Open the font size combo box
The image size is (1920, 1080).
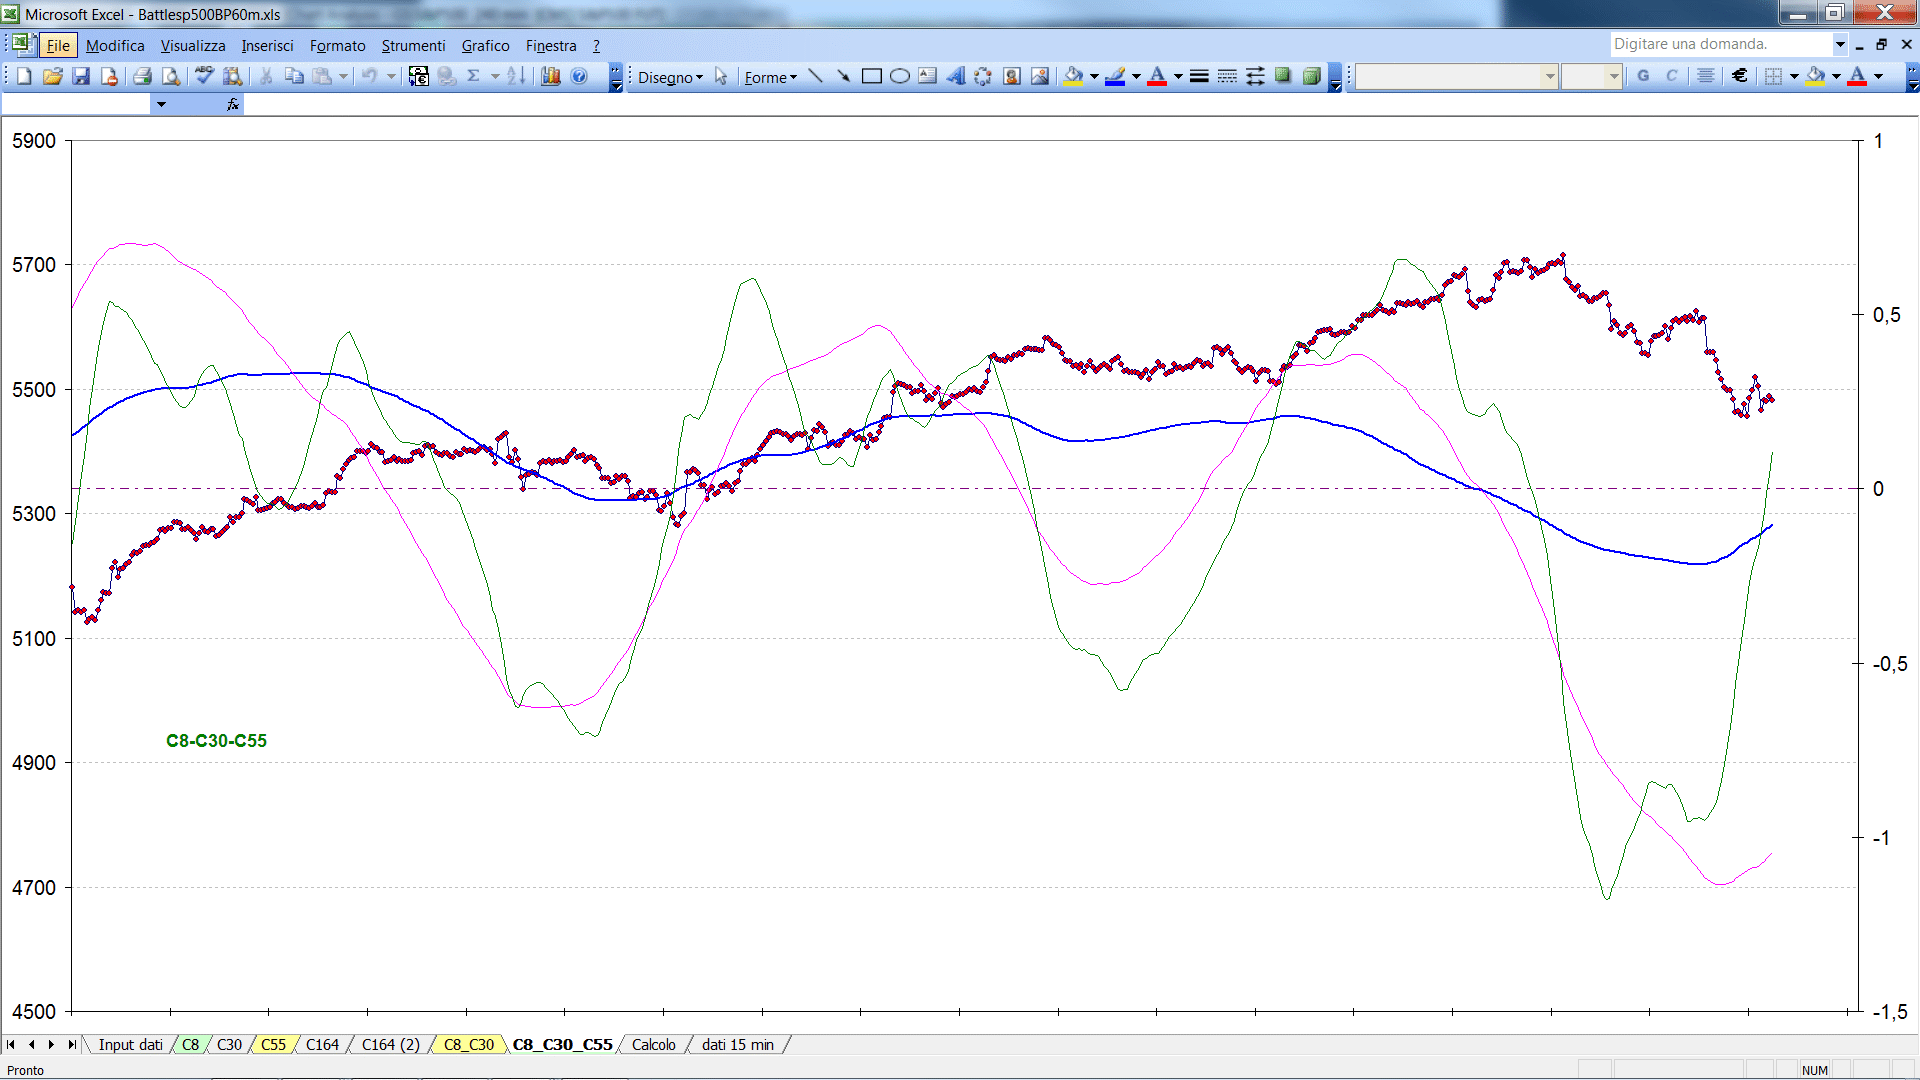tap(1591, 76)
